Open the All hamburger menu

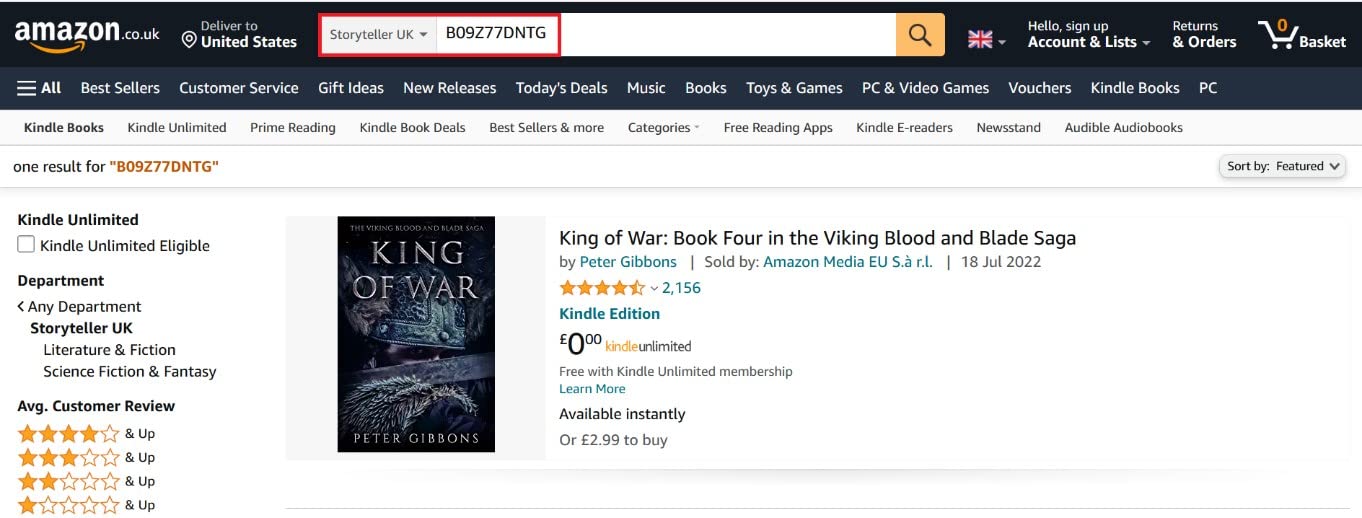tap(39, 88)
